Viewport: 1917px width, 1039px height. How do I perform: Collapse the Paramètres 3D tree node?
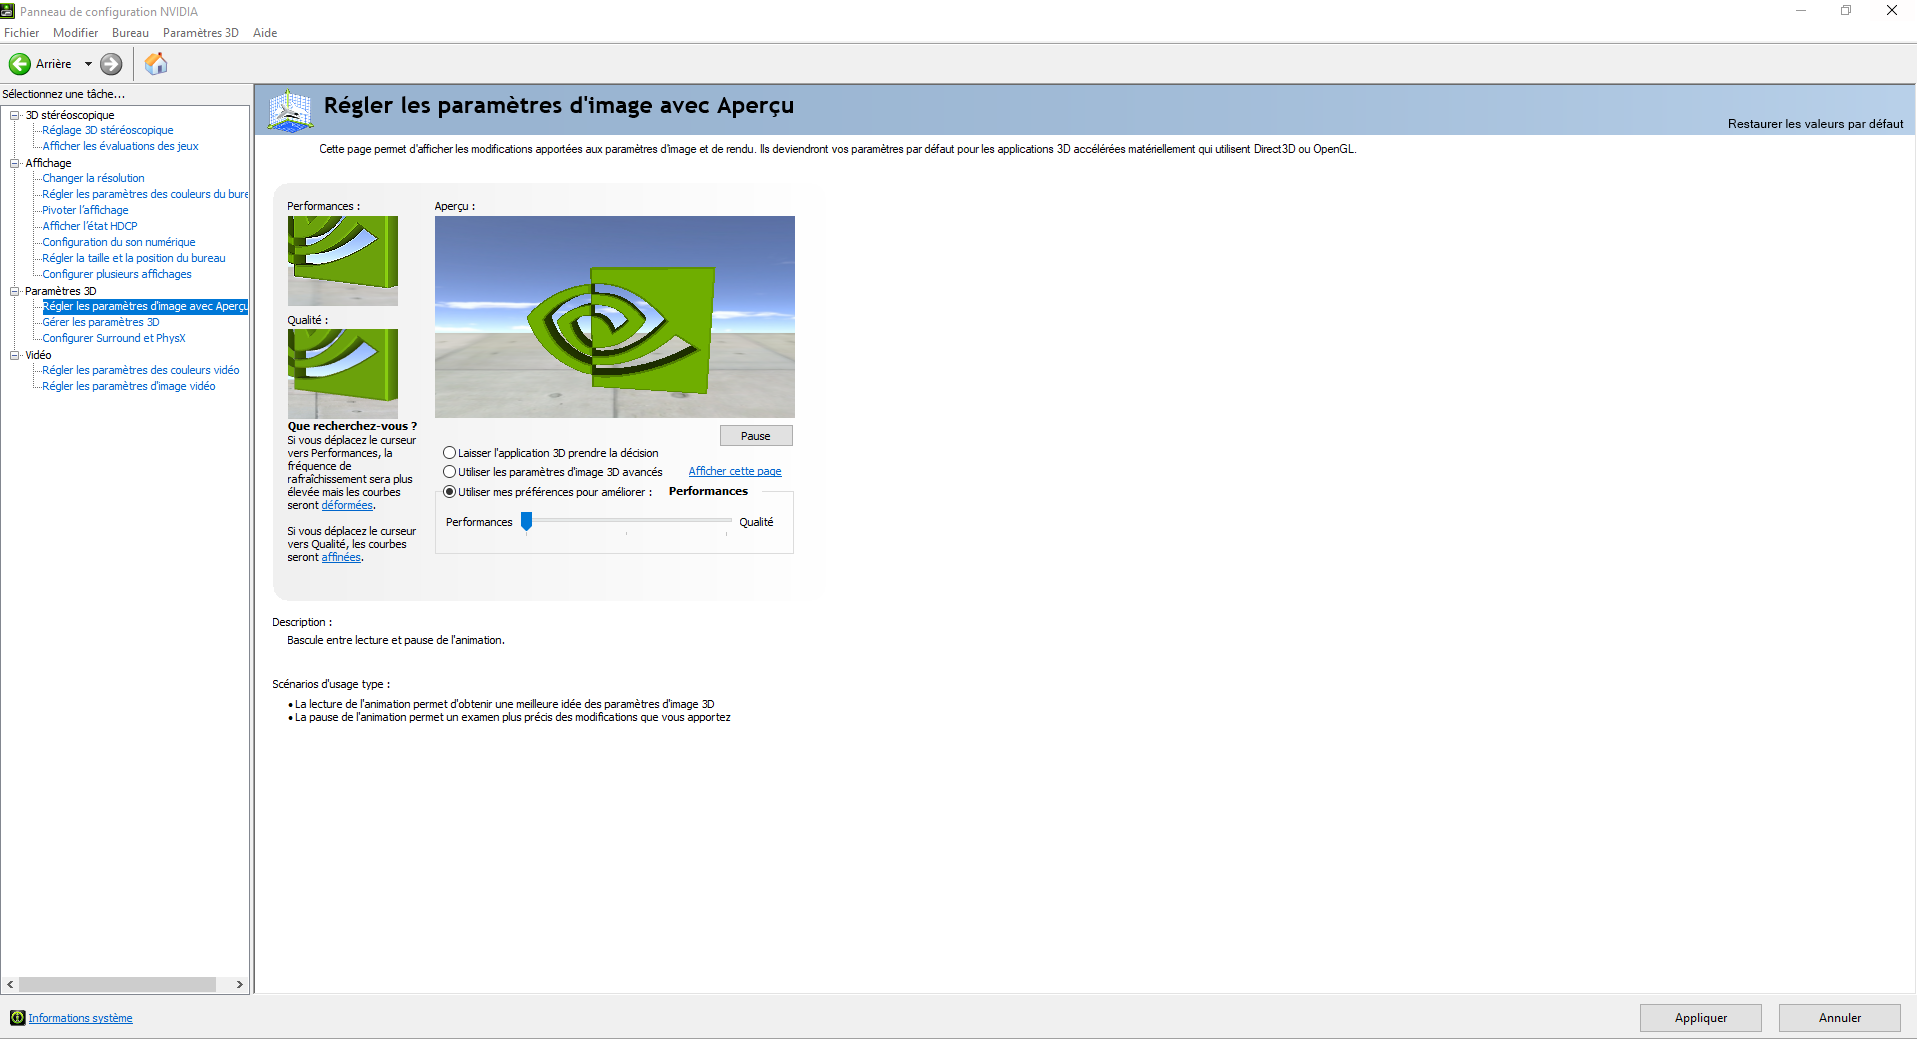coord(15,291)
